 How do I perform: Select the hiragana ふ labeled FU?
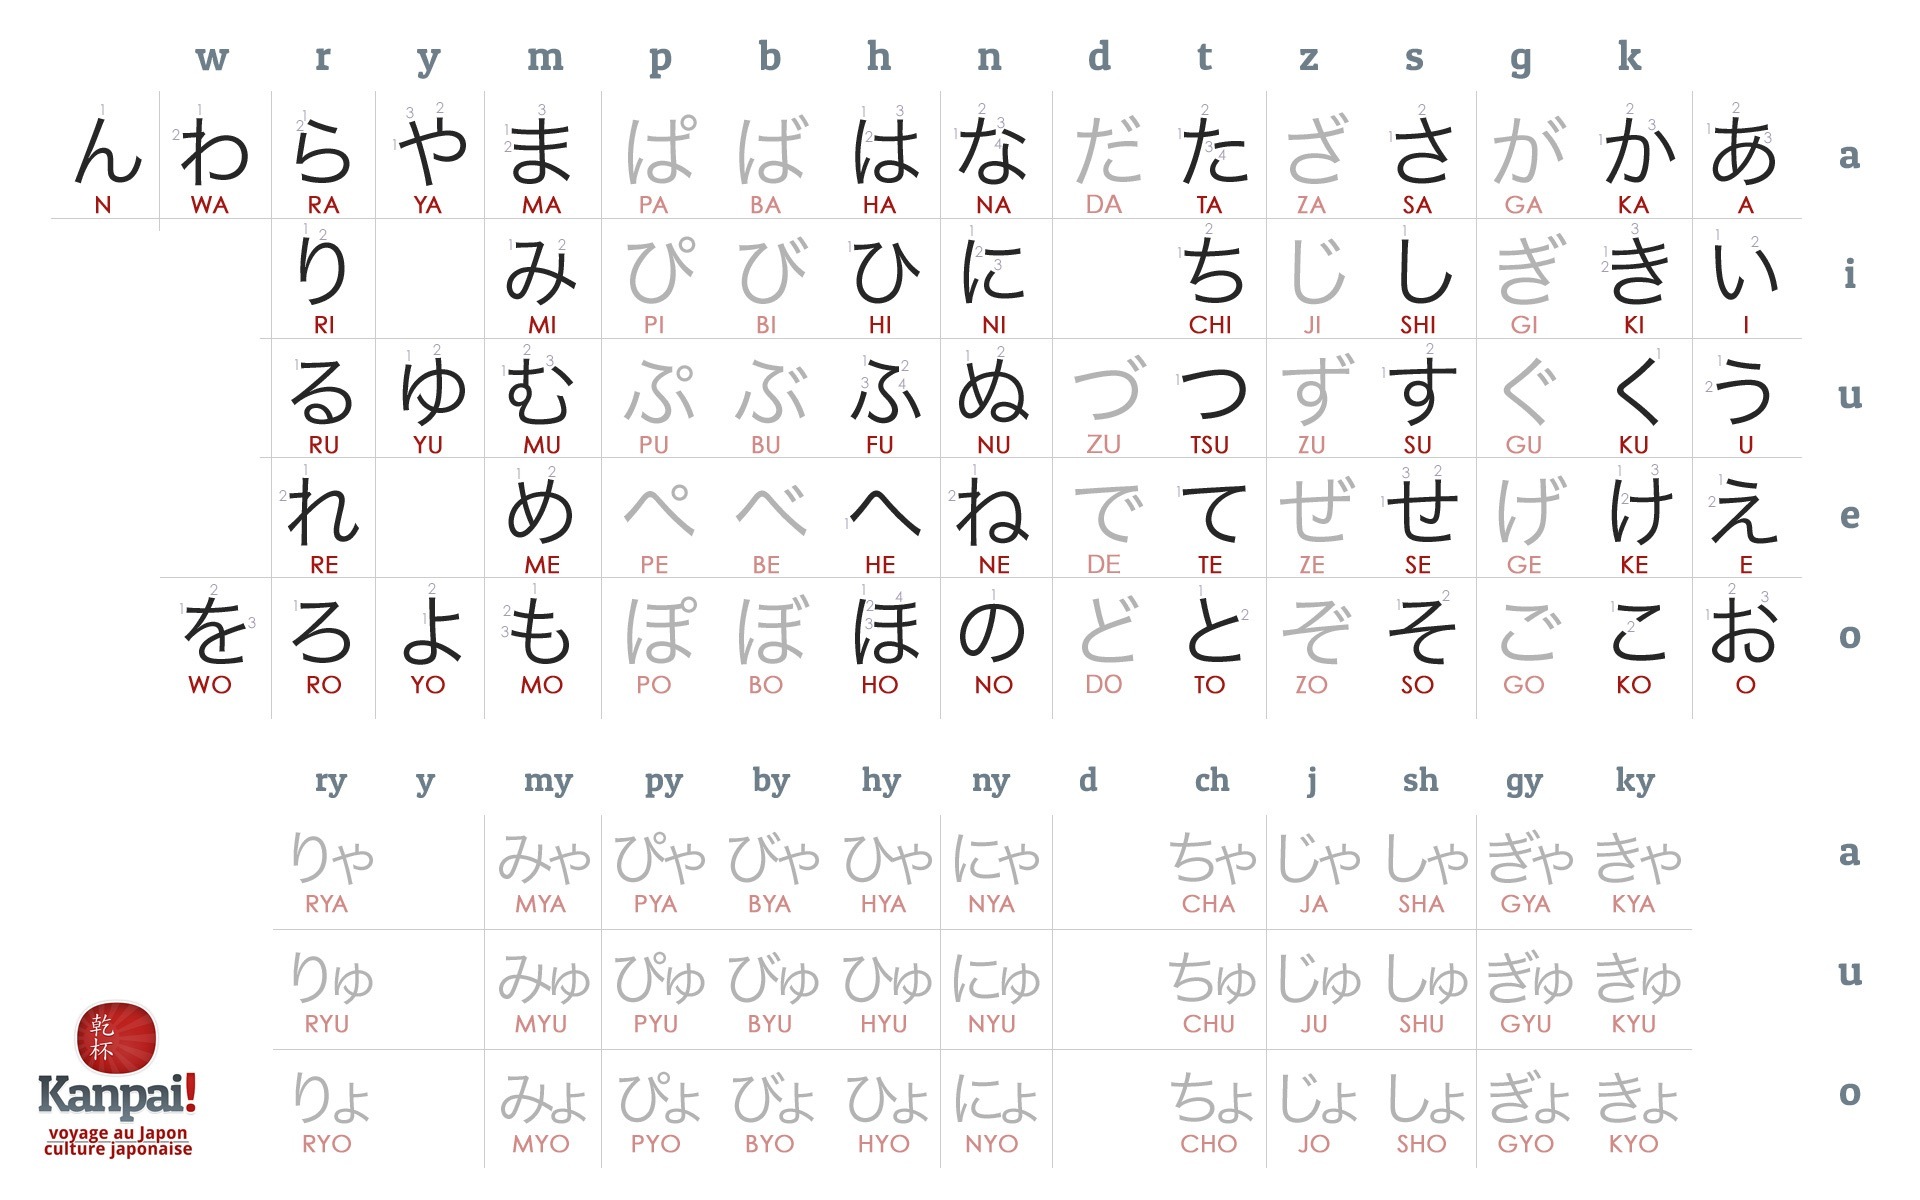click(885, 391)
